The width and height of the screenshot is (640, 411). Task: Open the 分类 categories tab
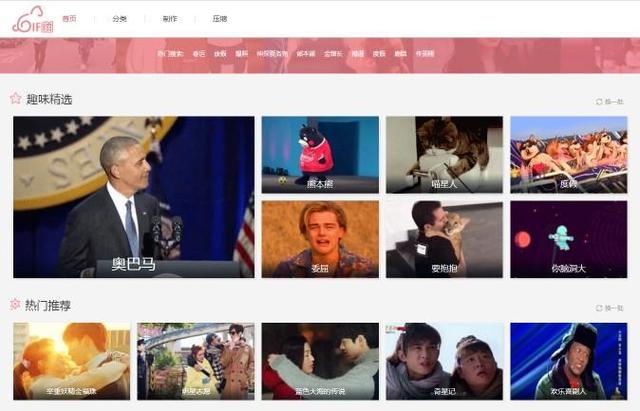[x=120, y=19]
